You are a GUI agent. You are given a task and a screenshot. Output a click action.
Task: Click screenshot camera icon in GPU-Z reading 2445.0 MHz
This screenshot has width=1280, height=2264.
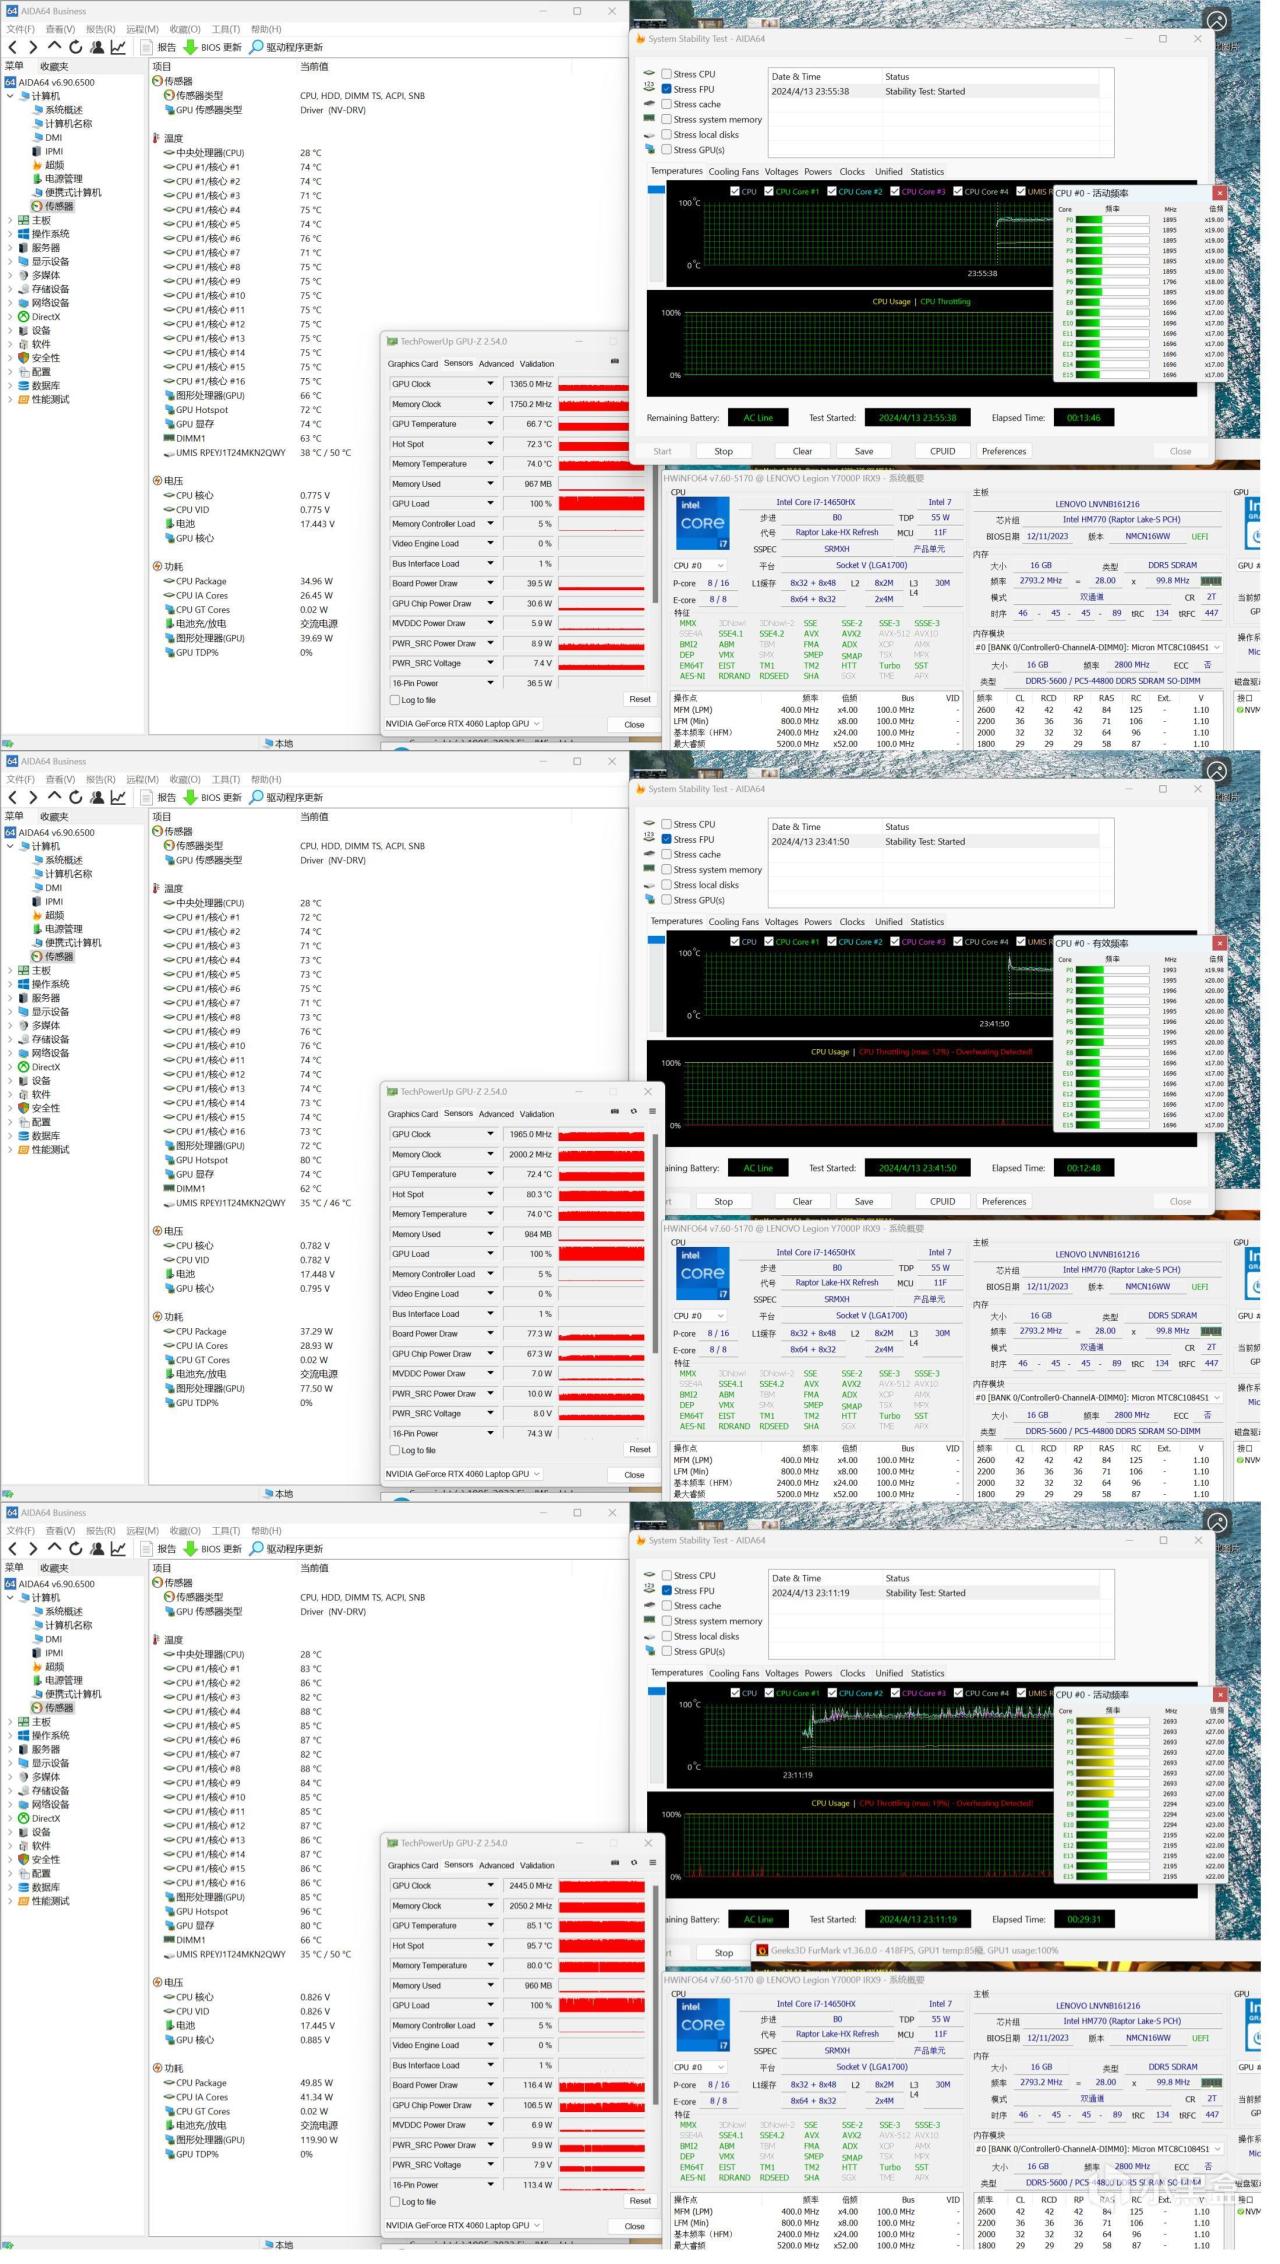(614, 1862)
